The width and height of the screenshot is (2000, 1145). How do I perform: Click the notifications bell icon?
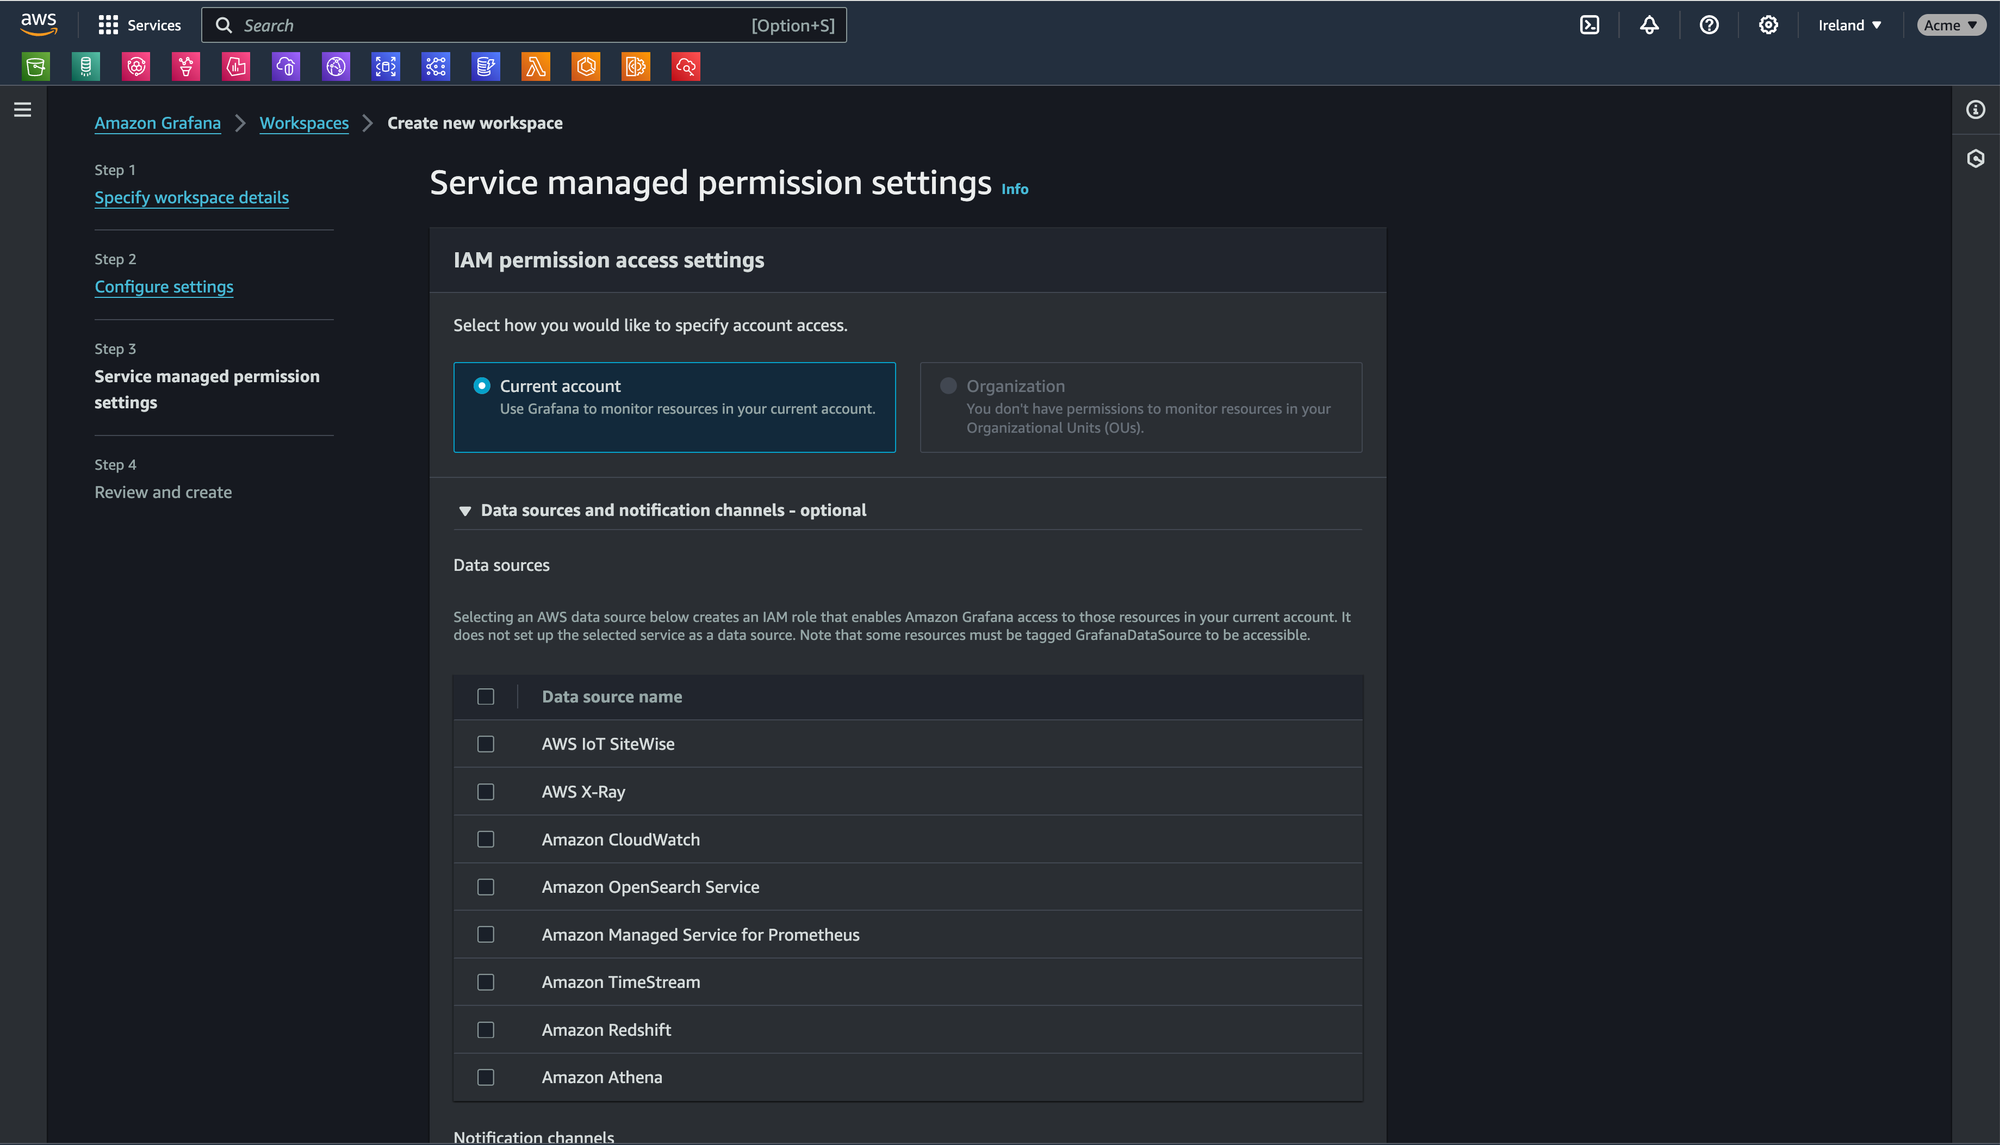tap(1648, 25)
